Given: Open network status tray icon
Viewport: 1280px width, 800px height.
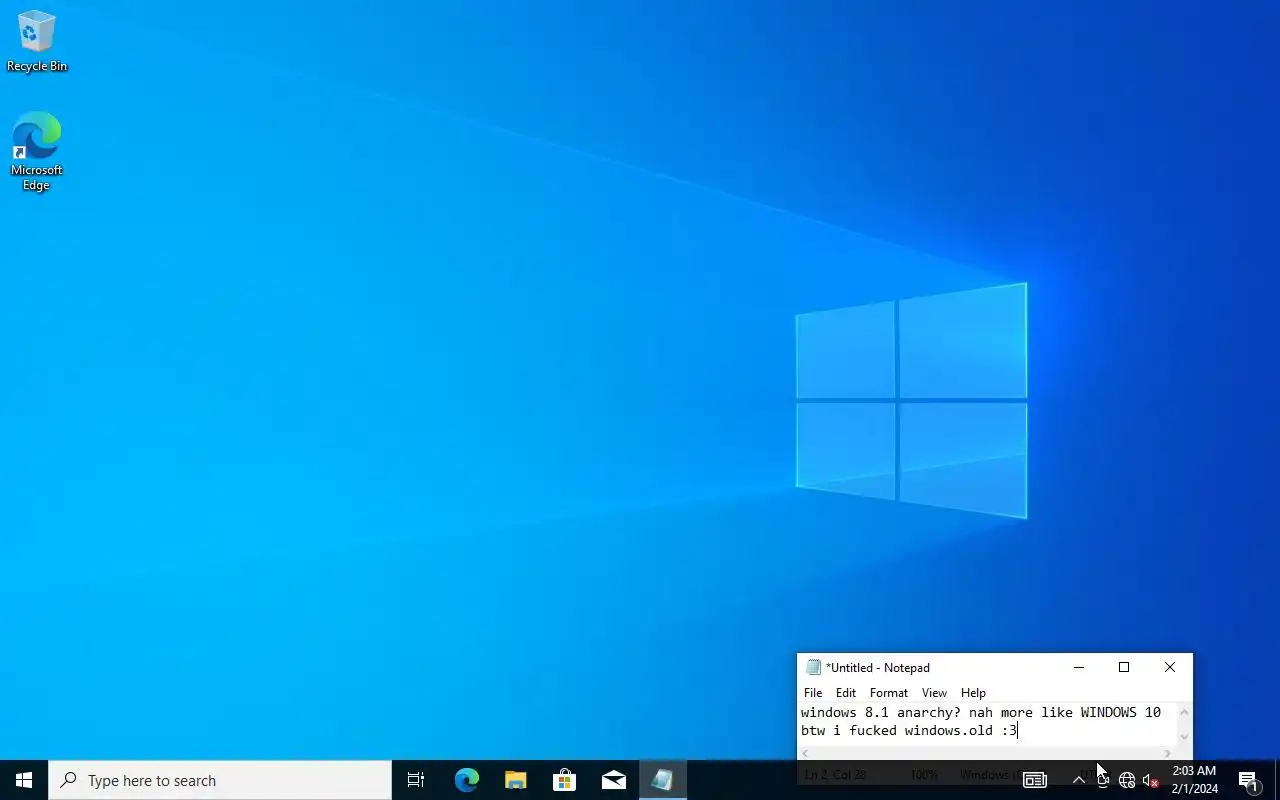Looking at the screenshot, I should 1127,781.
